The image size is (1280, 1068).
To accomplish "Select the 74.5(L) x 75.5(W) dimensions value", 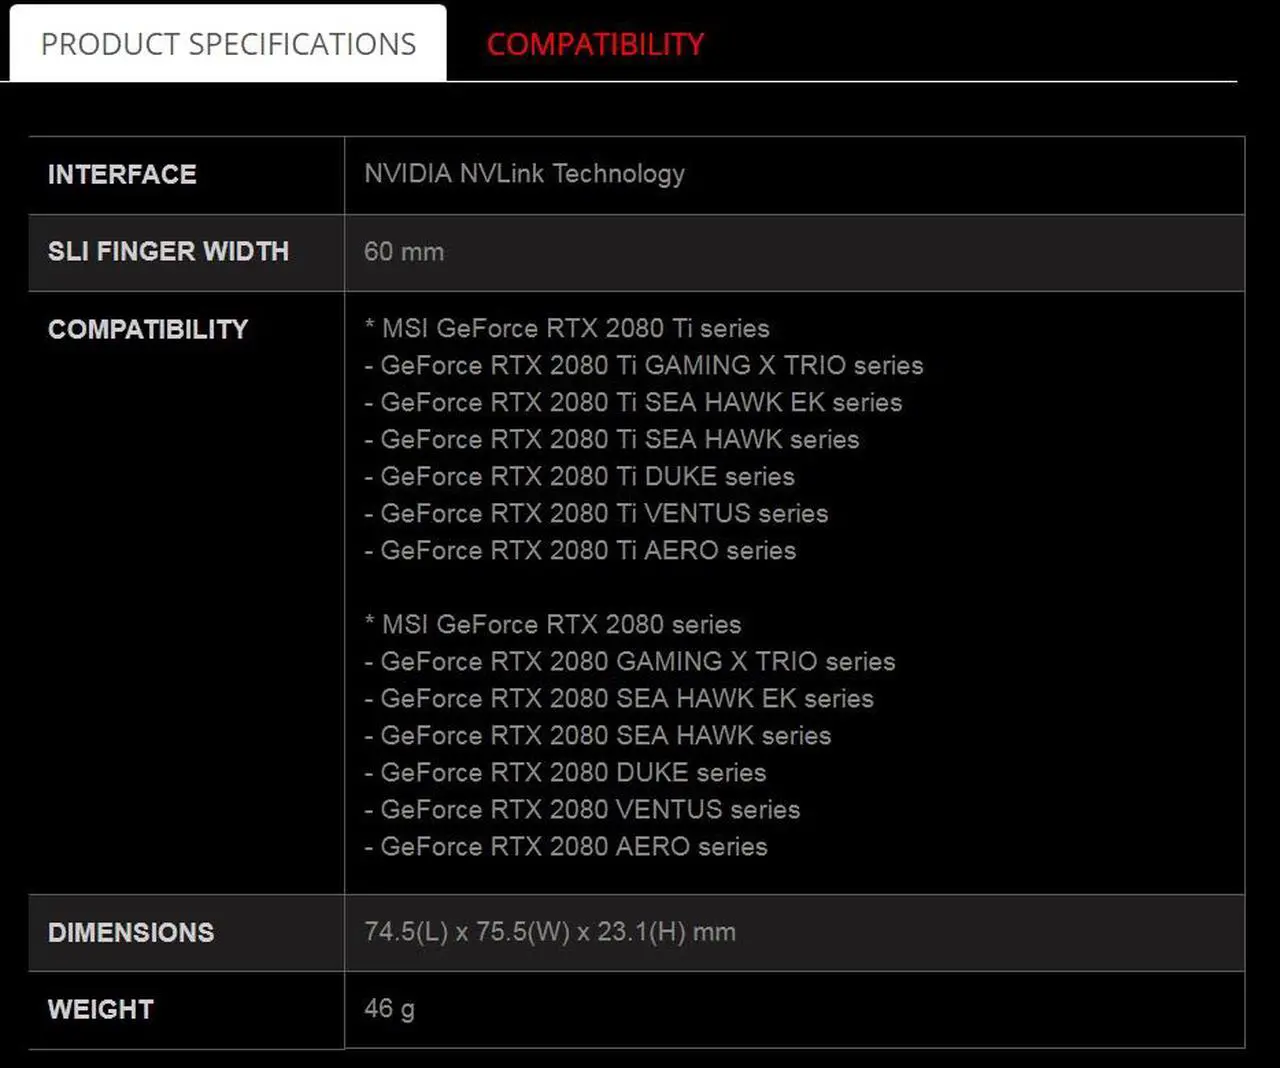I will [550, 932].
